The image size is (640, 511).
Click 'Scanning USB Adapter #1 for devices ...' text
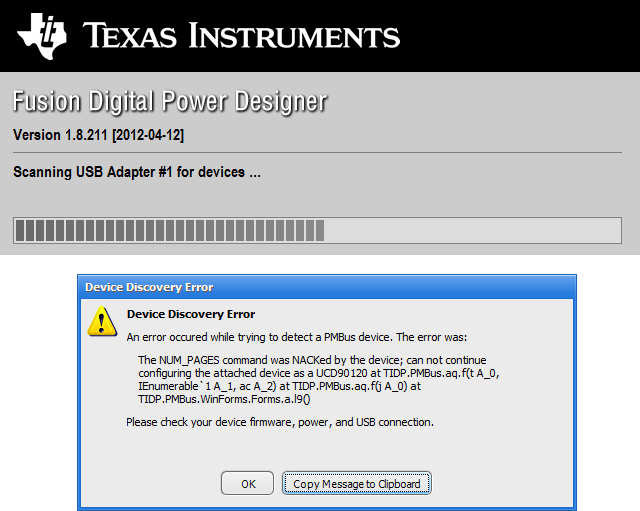(137, 172)
